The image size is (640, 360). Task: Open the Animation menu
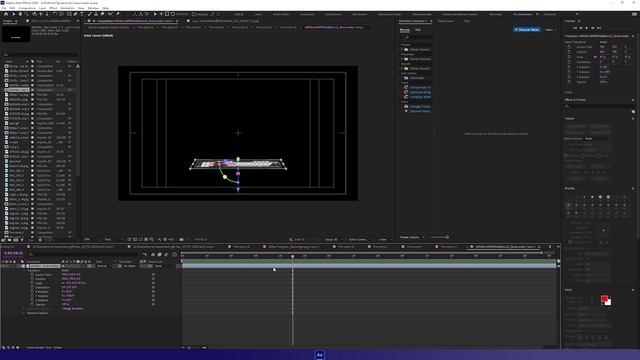pos(67,8)
